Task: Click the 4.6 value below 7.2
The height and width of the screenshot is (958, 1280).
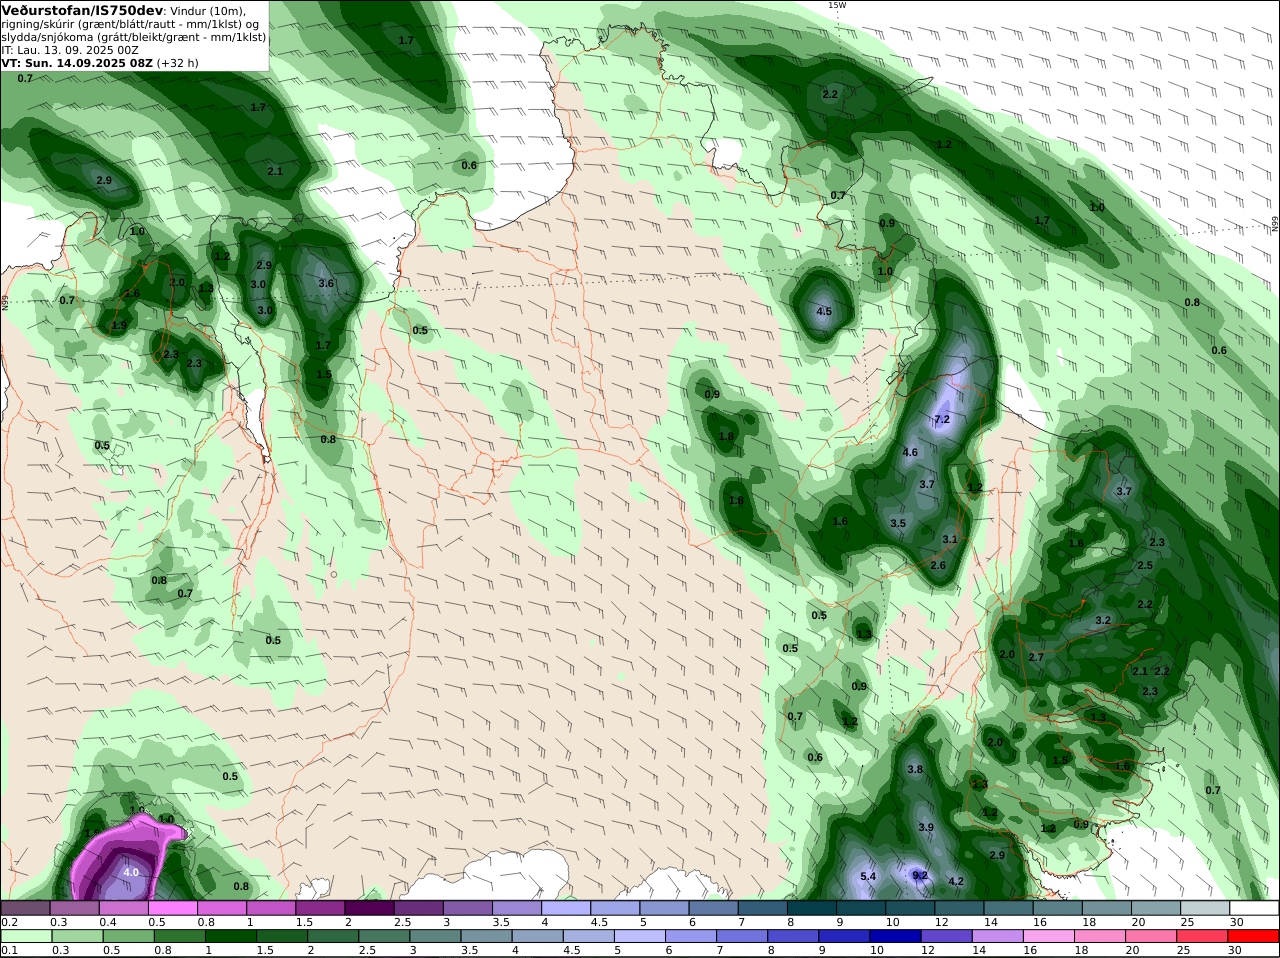Action: coord(910,453)
